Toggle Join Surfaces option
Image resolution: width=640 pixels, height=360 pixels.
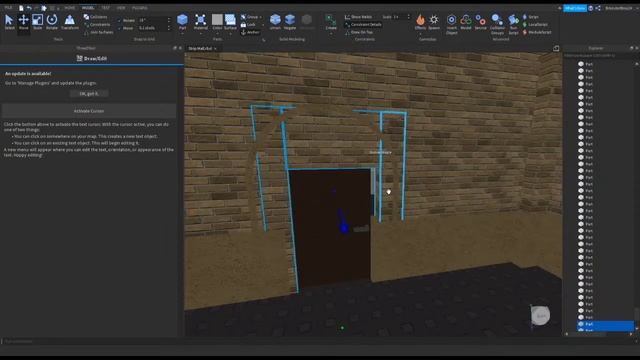98,32
